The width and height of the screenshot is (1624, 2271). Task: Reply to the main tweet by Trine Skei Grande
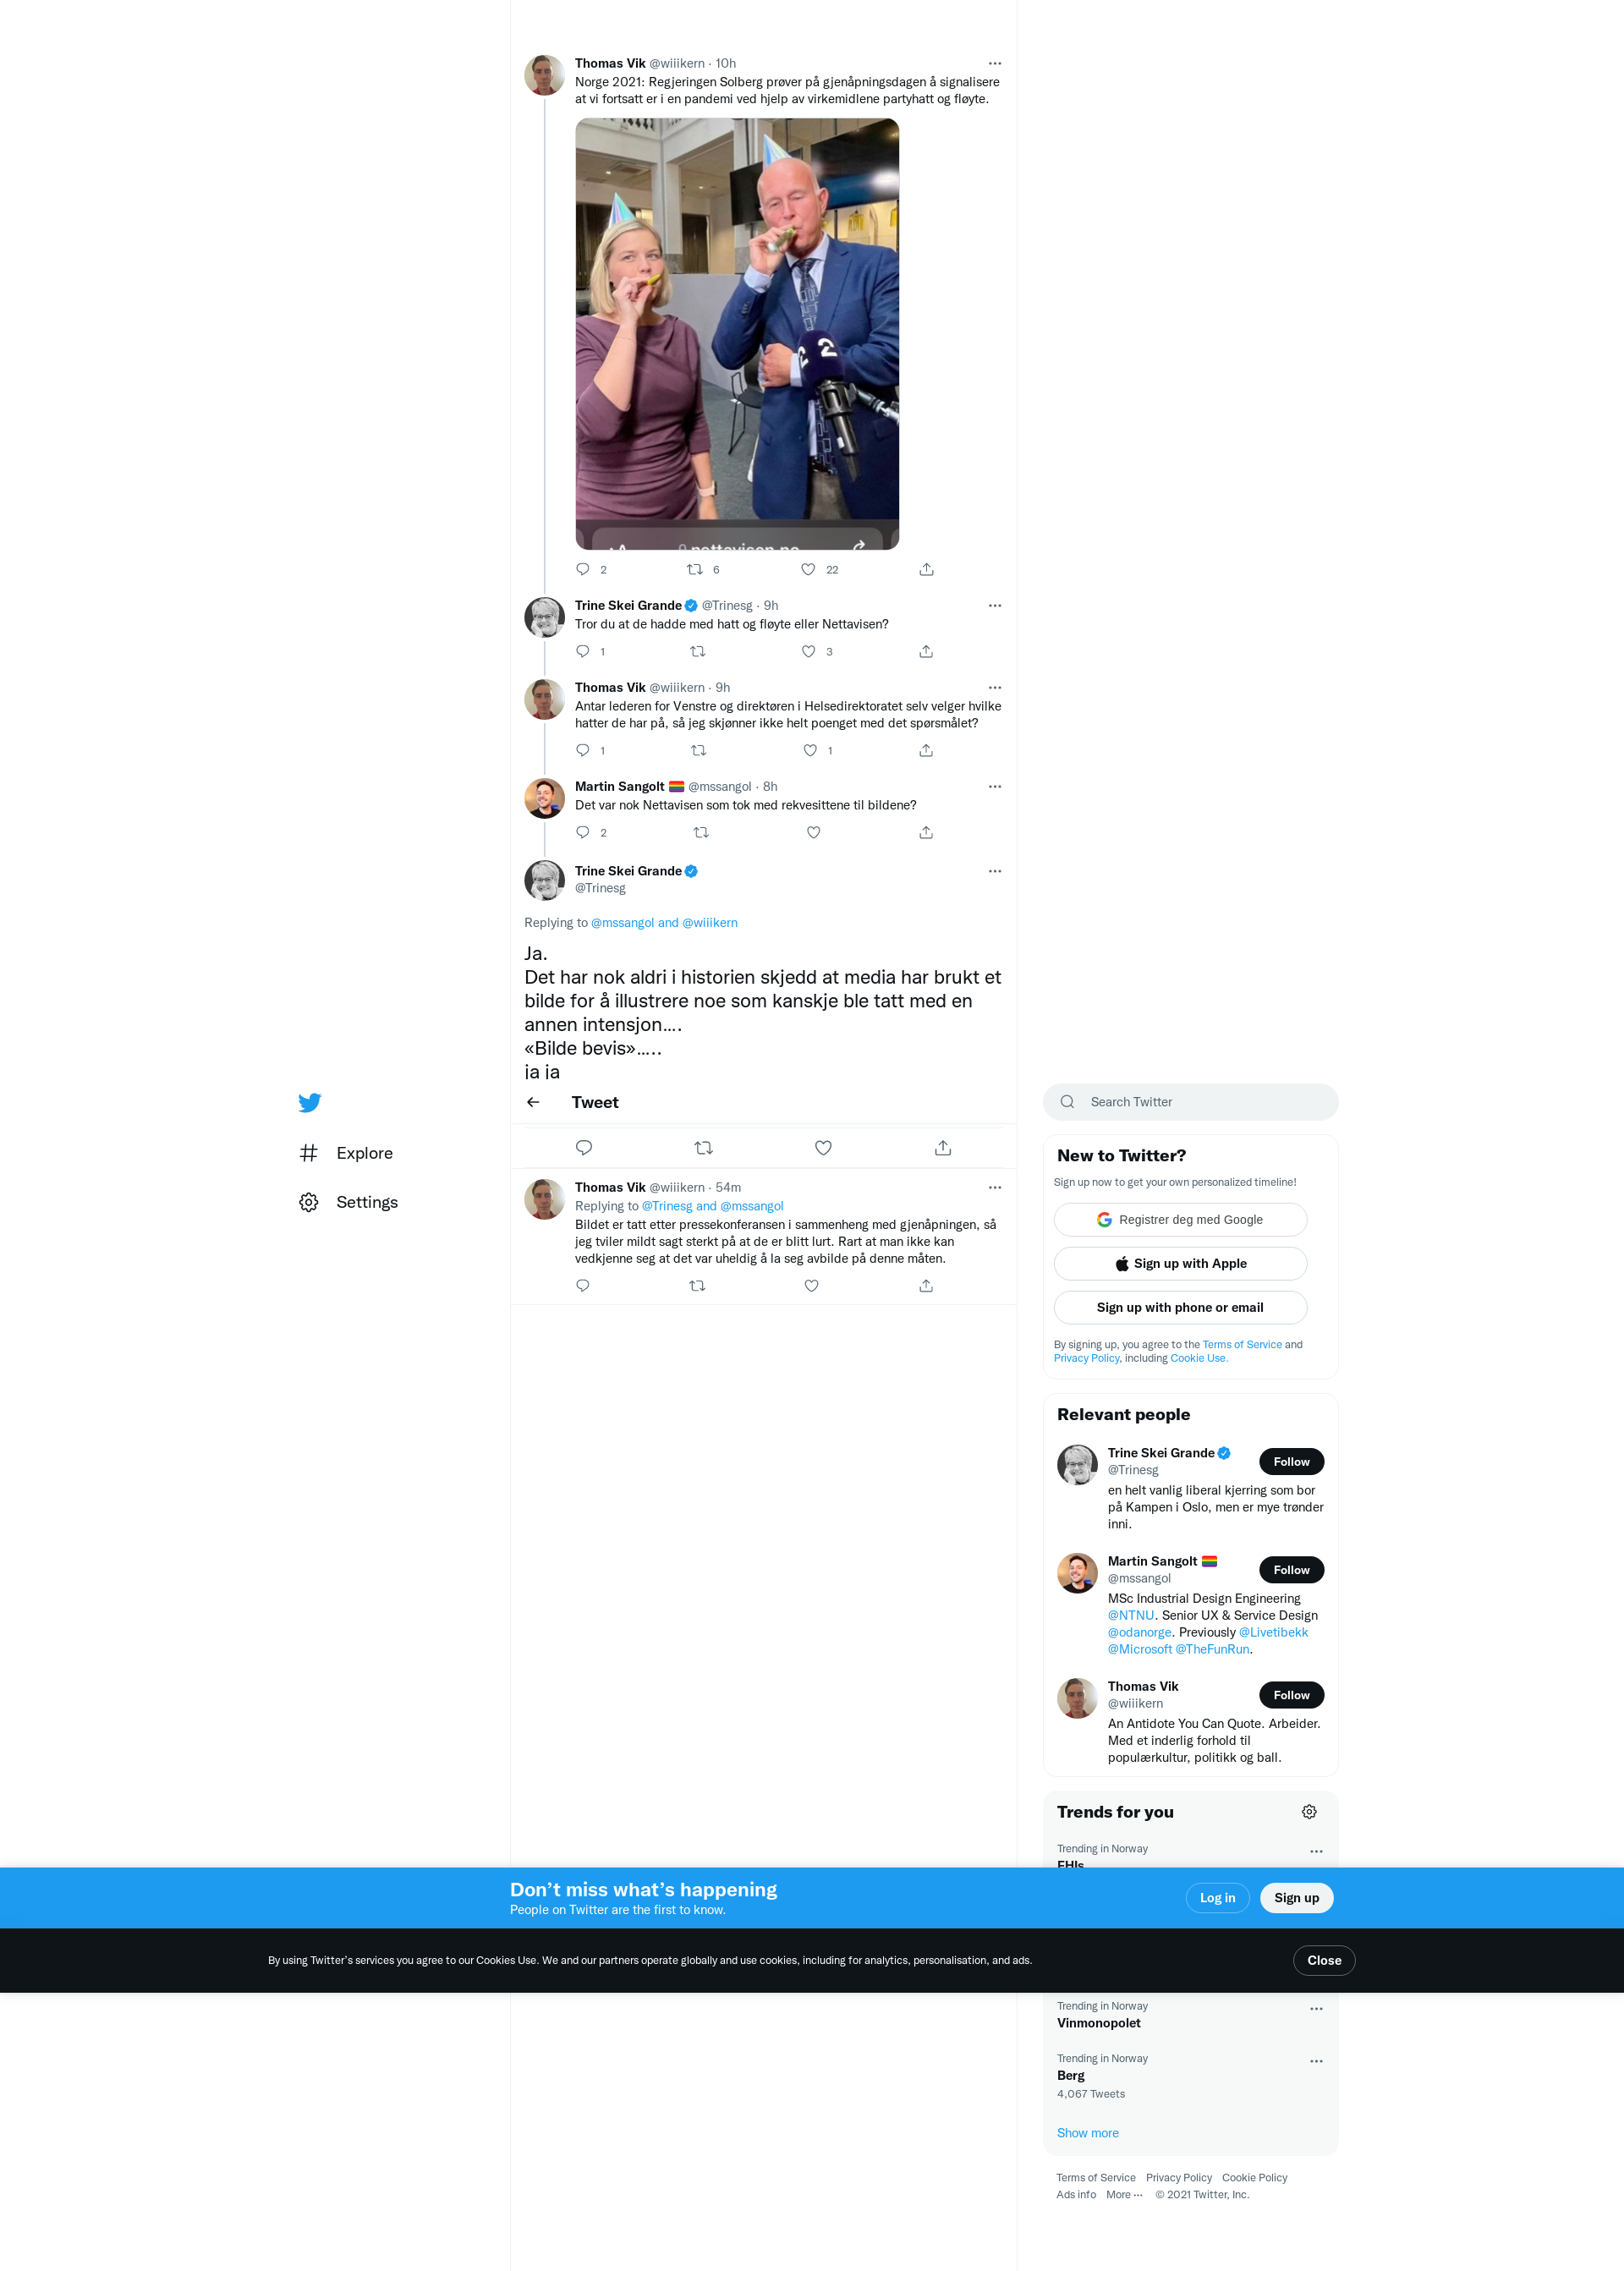pyautogui.click(x=584, y=1148)
